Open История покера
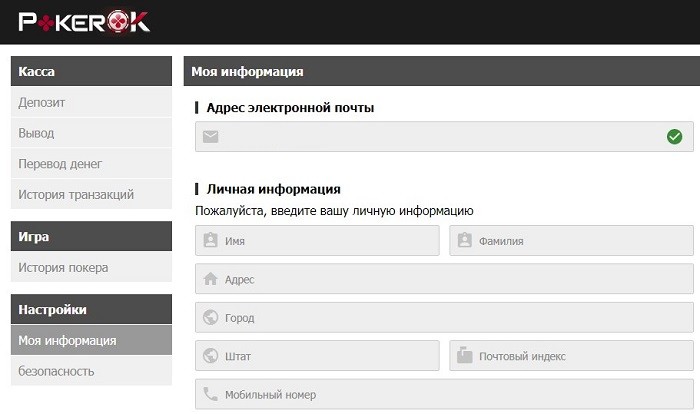The height and width of the screenshot is (414, 700). click(x=91, y=268)
